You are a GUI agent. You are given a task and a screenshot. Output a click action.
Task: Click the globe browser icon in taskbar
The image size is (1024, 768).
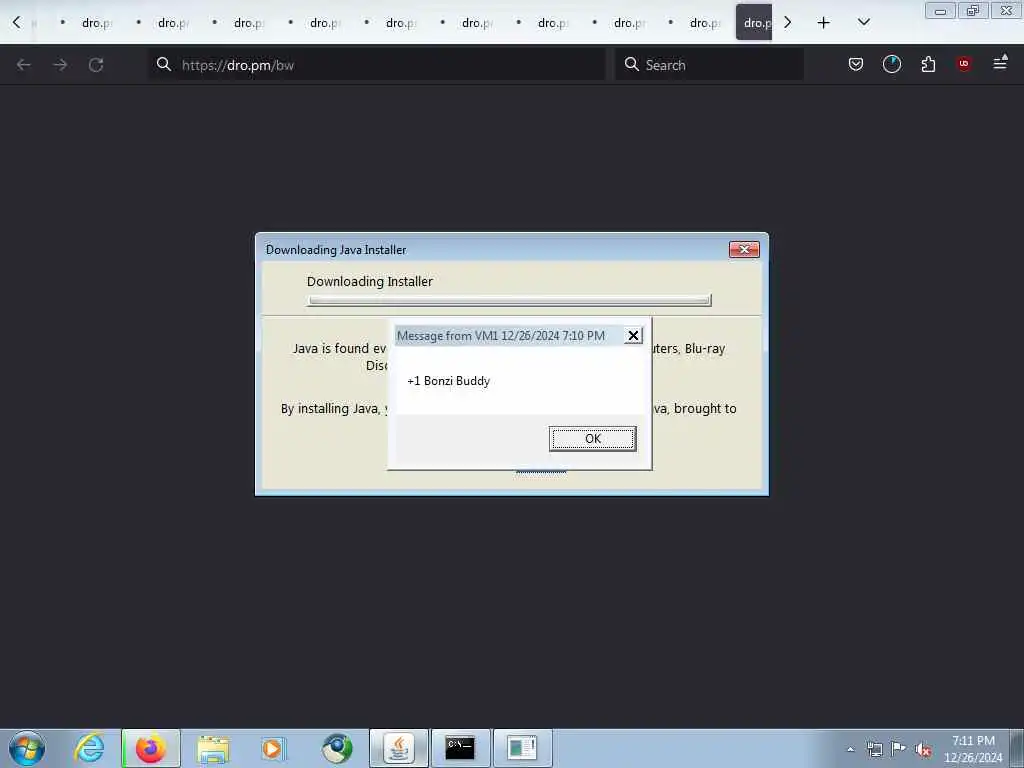point(337,748)
